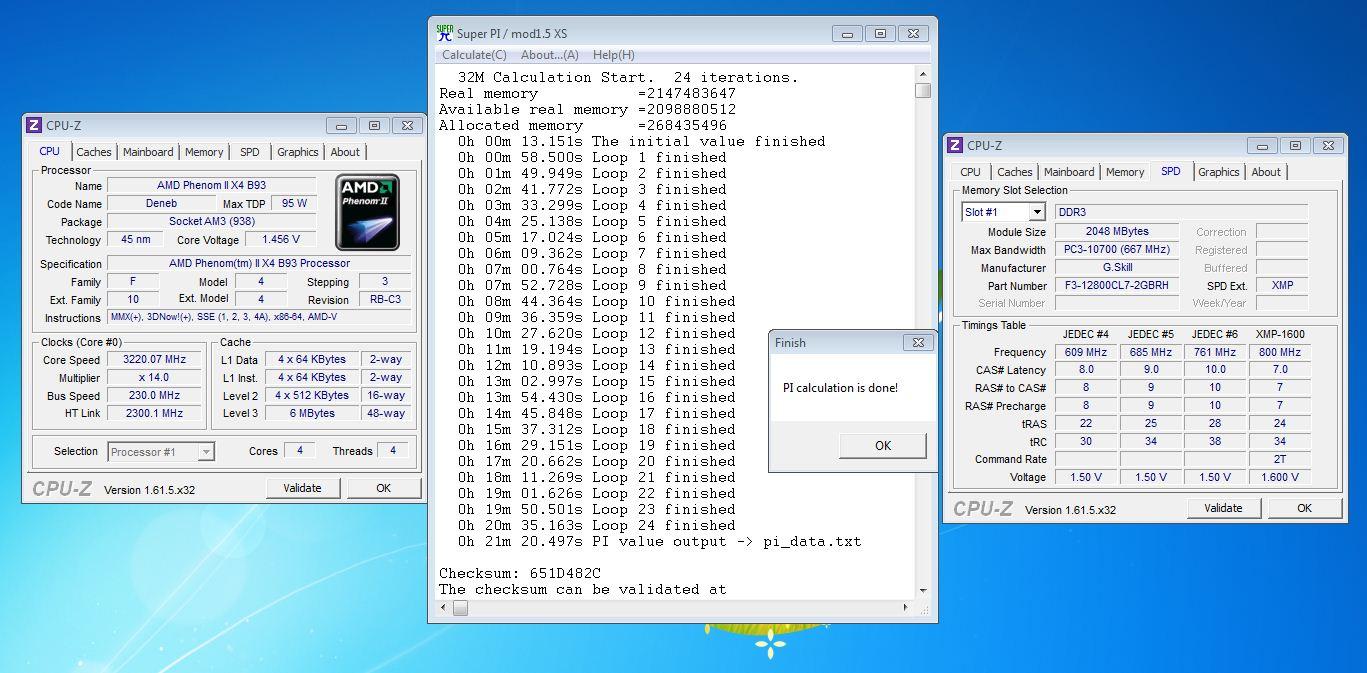The width and height of the screenshot is (1367, 673).
Task: Click the SPD Ext. value XMP
Action: point(1282,286)
